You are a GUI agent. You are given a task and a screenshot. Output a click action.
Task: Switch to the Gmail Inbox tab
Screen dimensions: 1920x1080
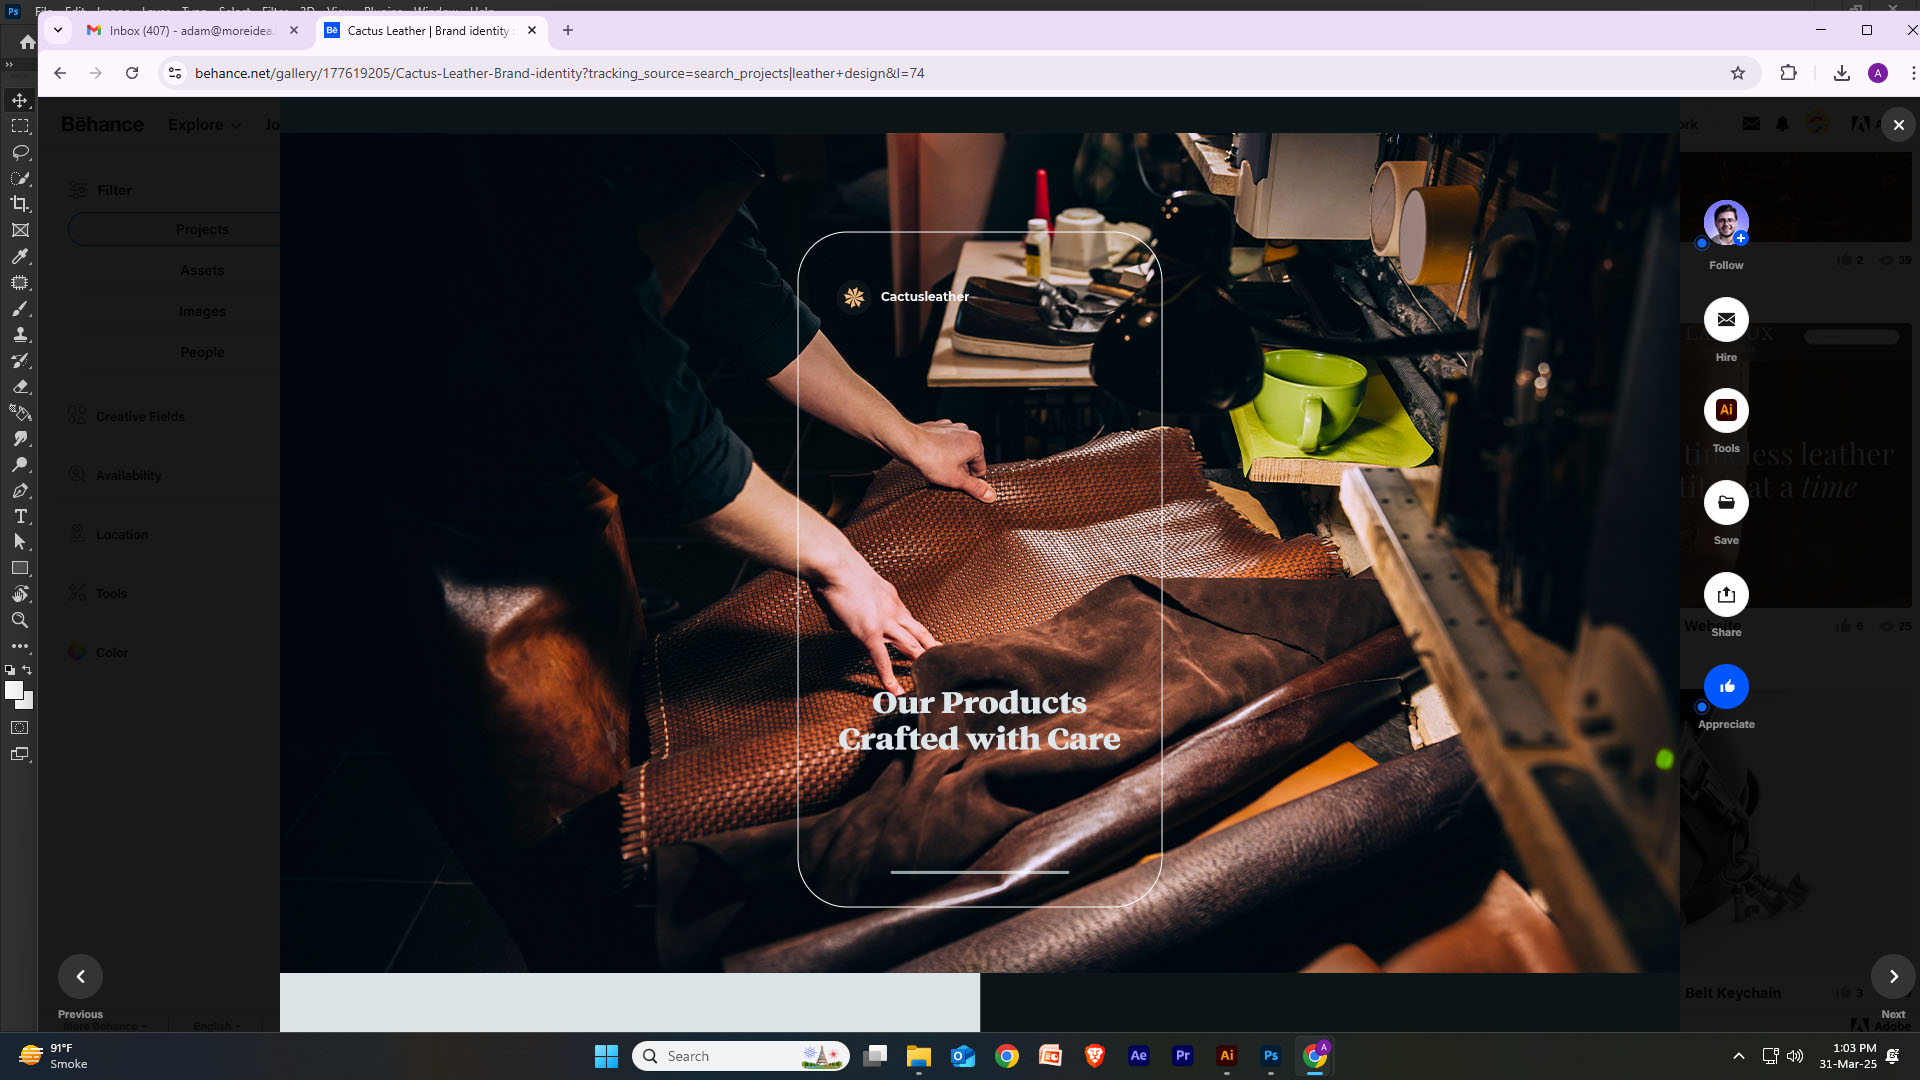click(x=190, y=31)
